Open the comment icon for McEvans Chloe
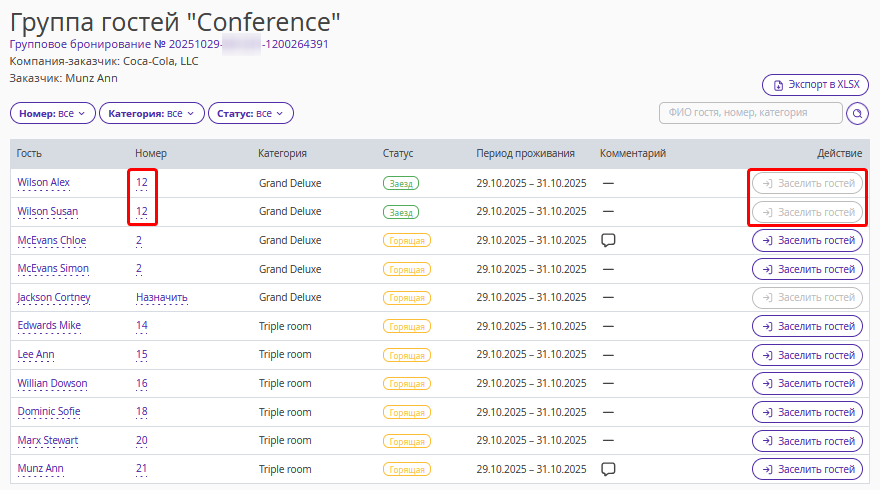This screenshot has width=880, height=490. [607, 240]
